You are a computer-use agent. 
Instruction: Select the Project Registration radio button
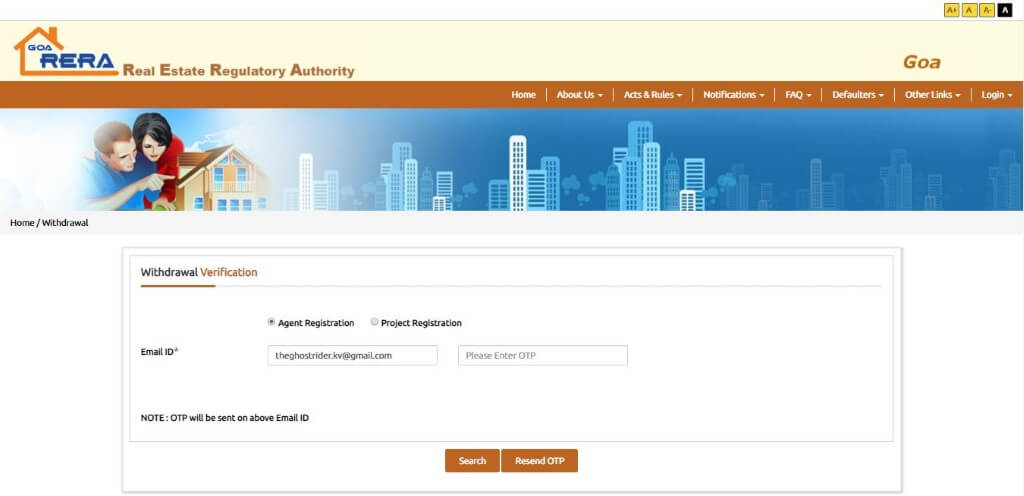coord(375,322)
